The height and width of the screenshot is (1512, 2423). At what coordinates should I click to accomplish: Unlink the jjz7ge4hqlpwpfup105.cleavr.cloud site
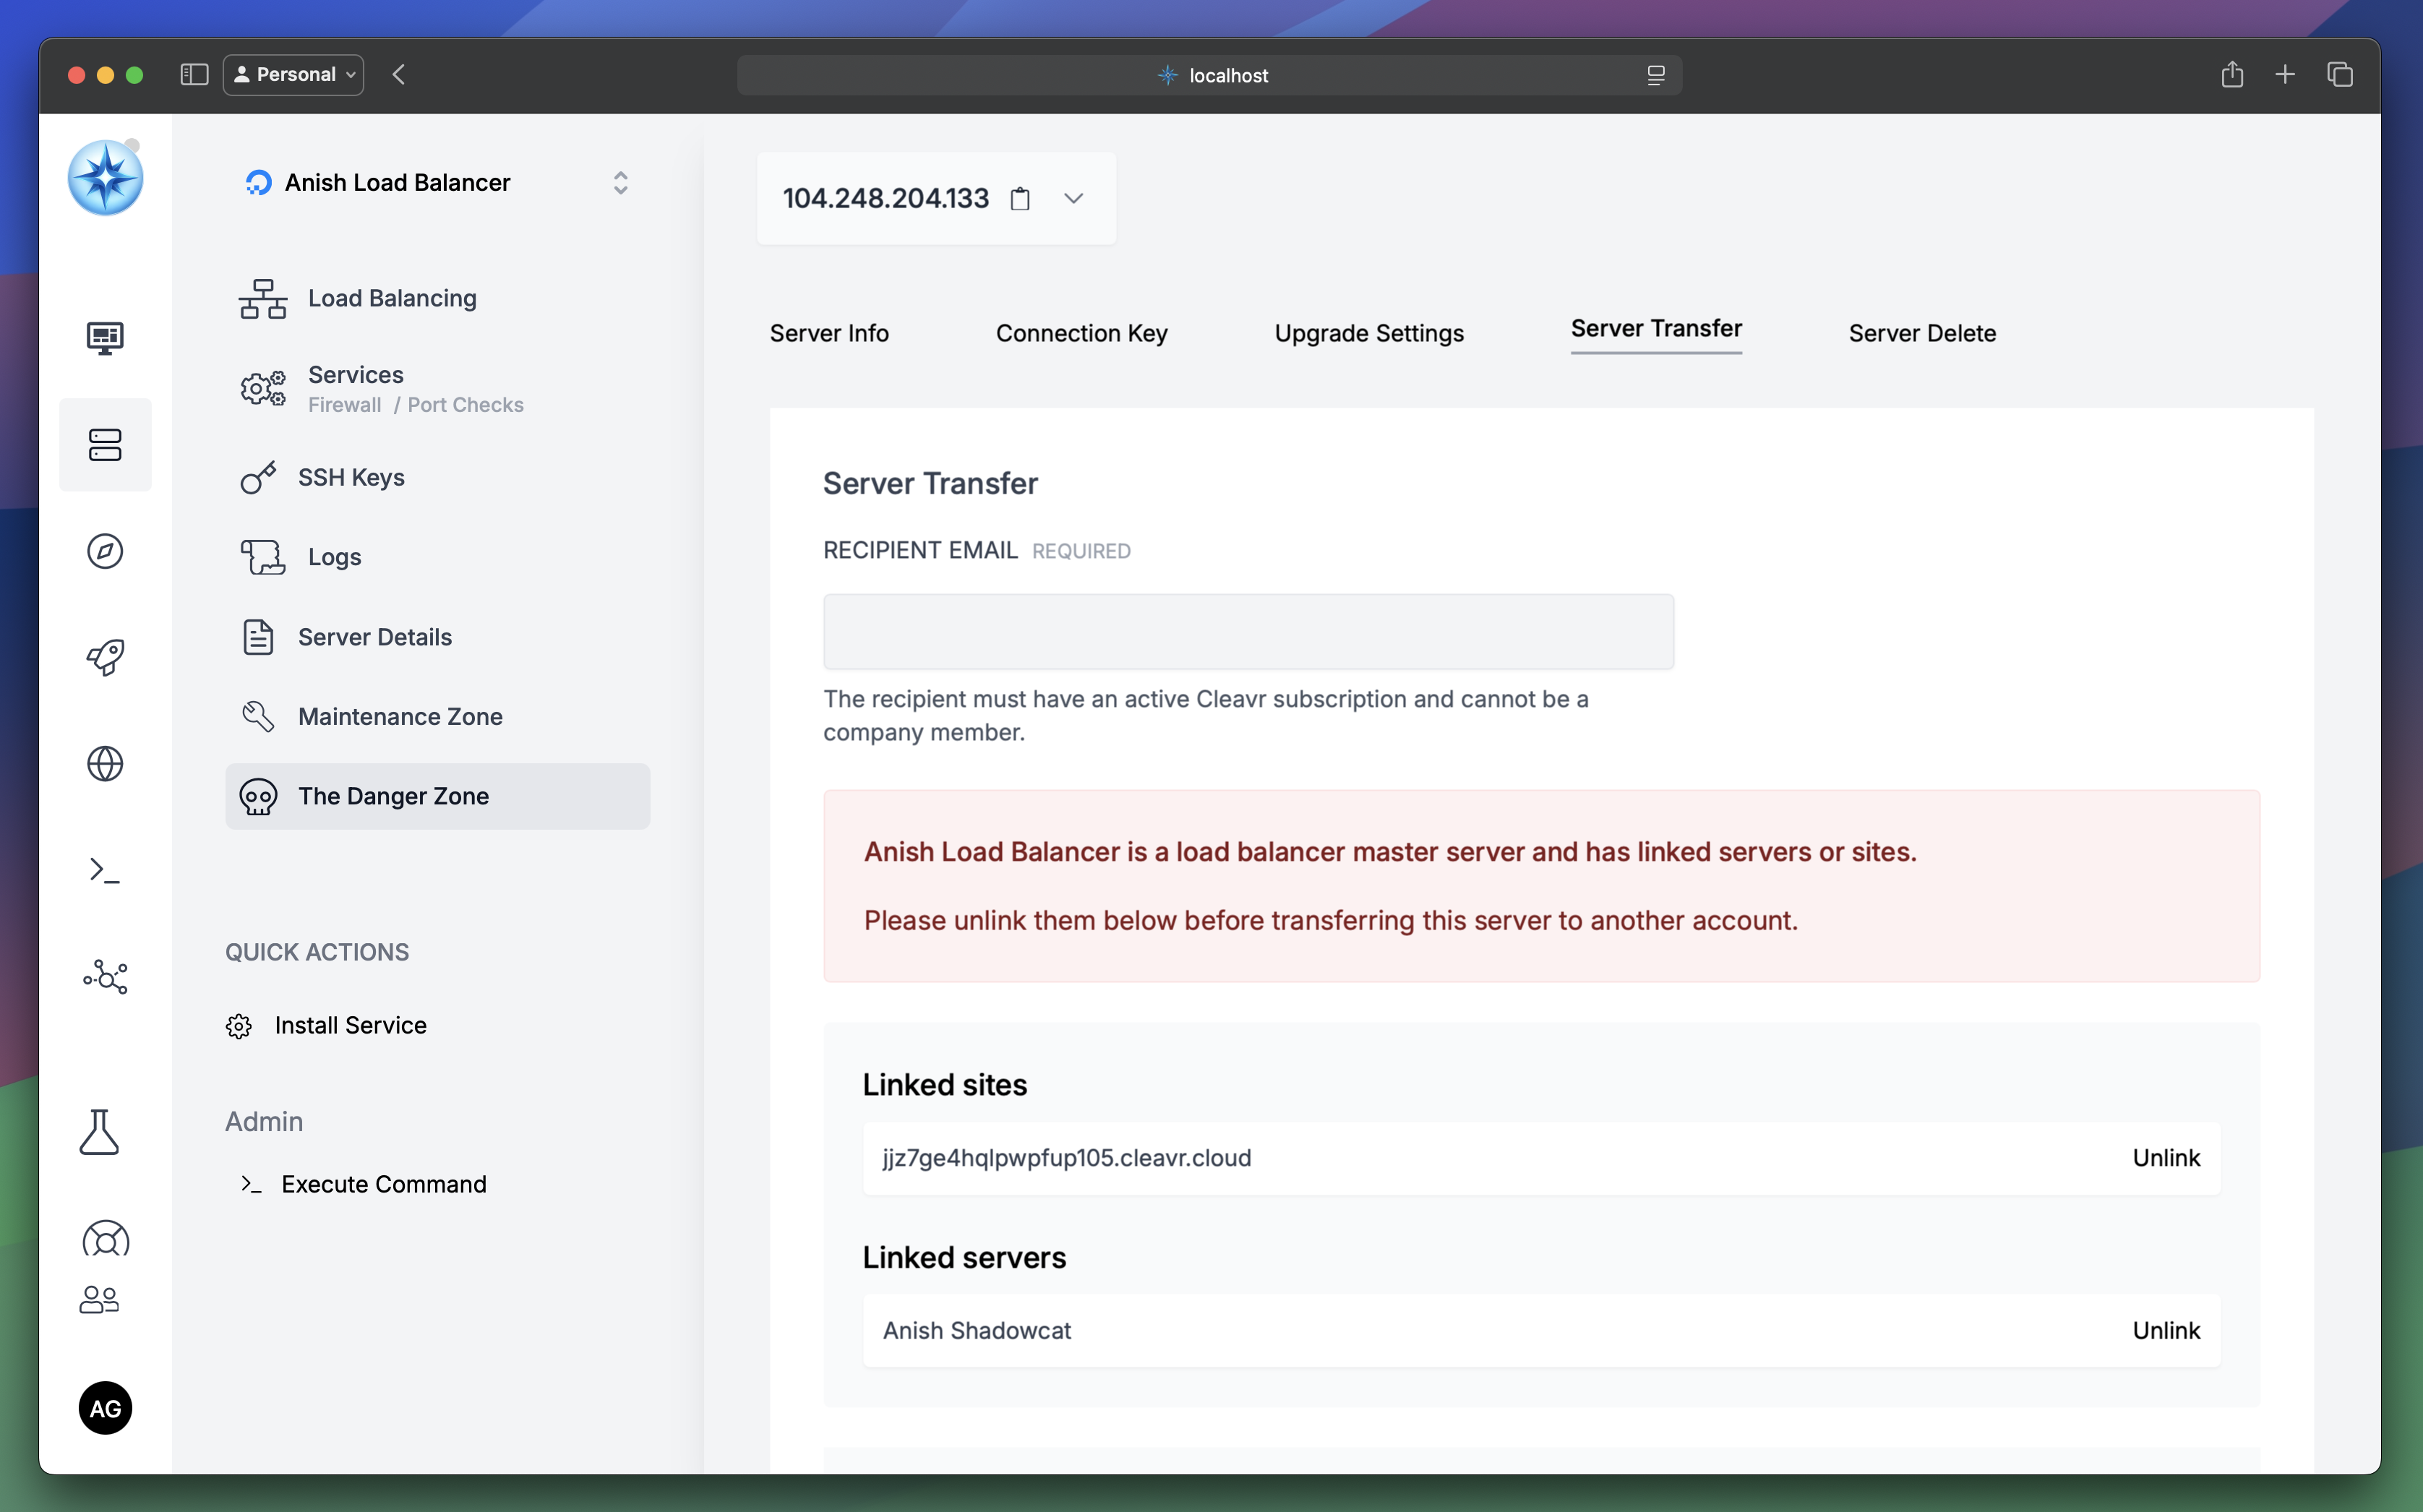pos(2166,1158)
